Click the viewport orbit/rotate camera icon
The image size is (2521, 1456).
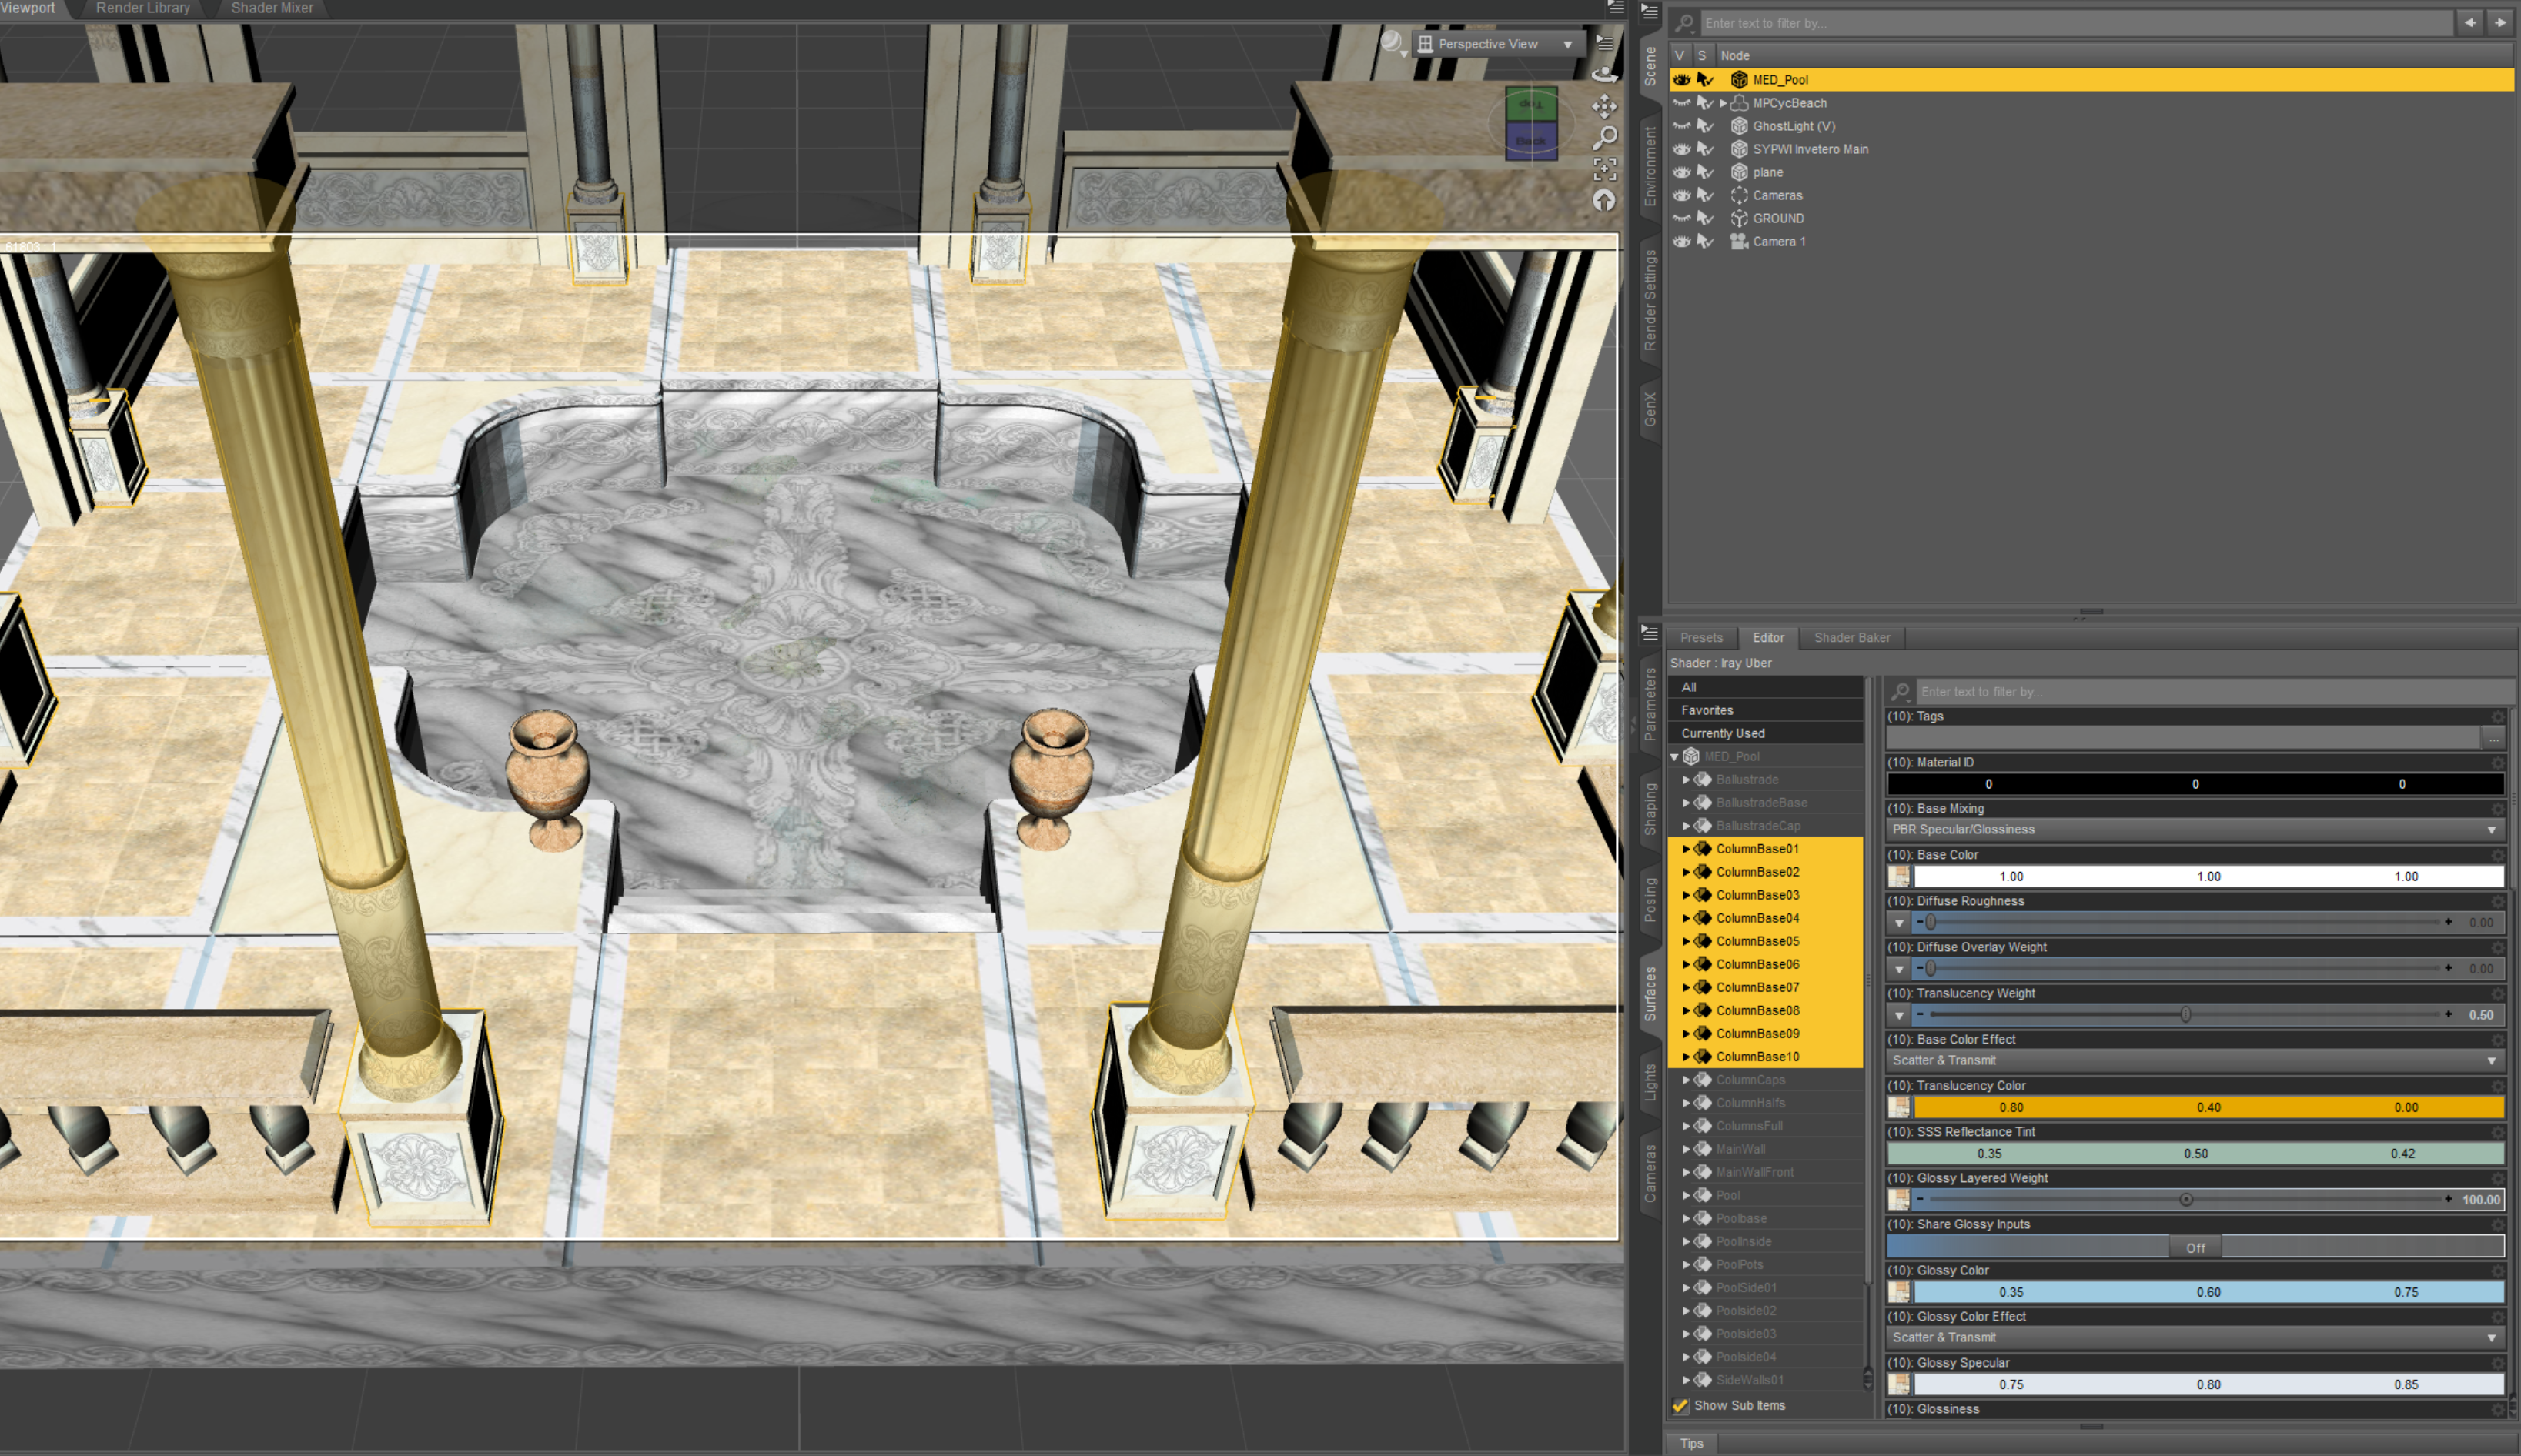1604,73
